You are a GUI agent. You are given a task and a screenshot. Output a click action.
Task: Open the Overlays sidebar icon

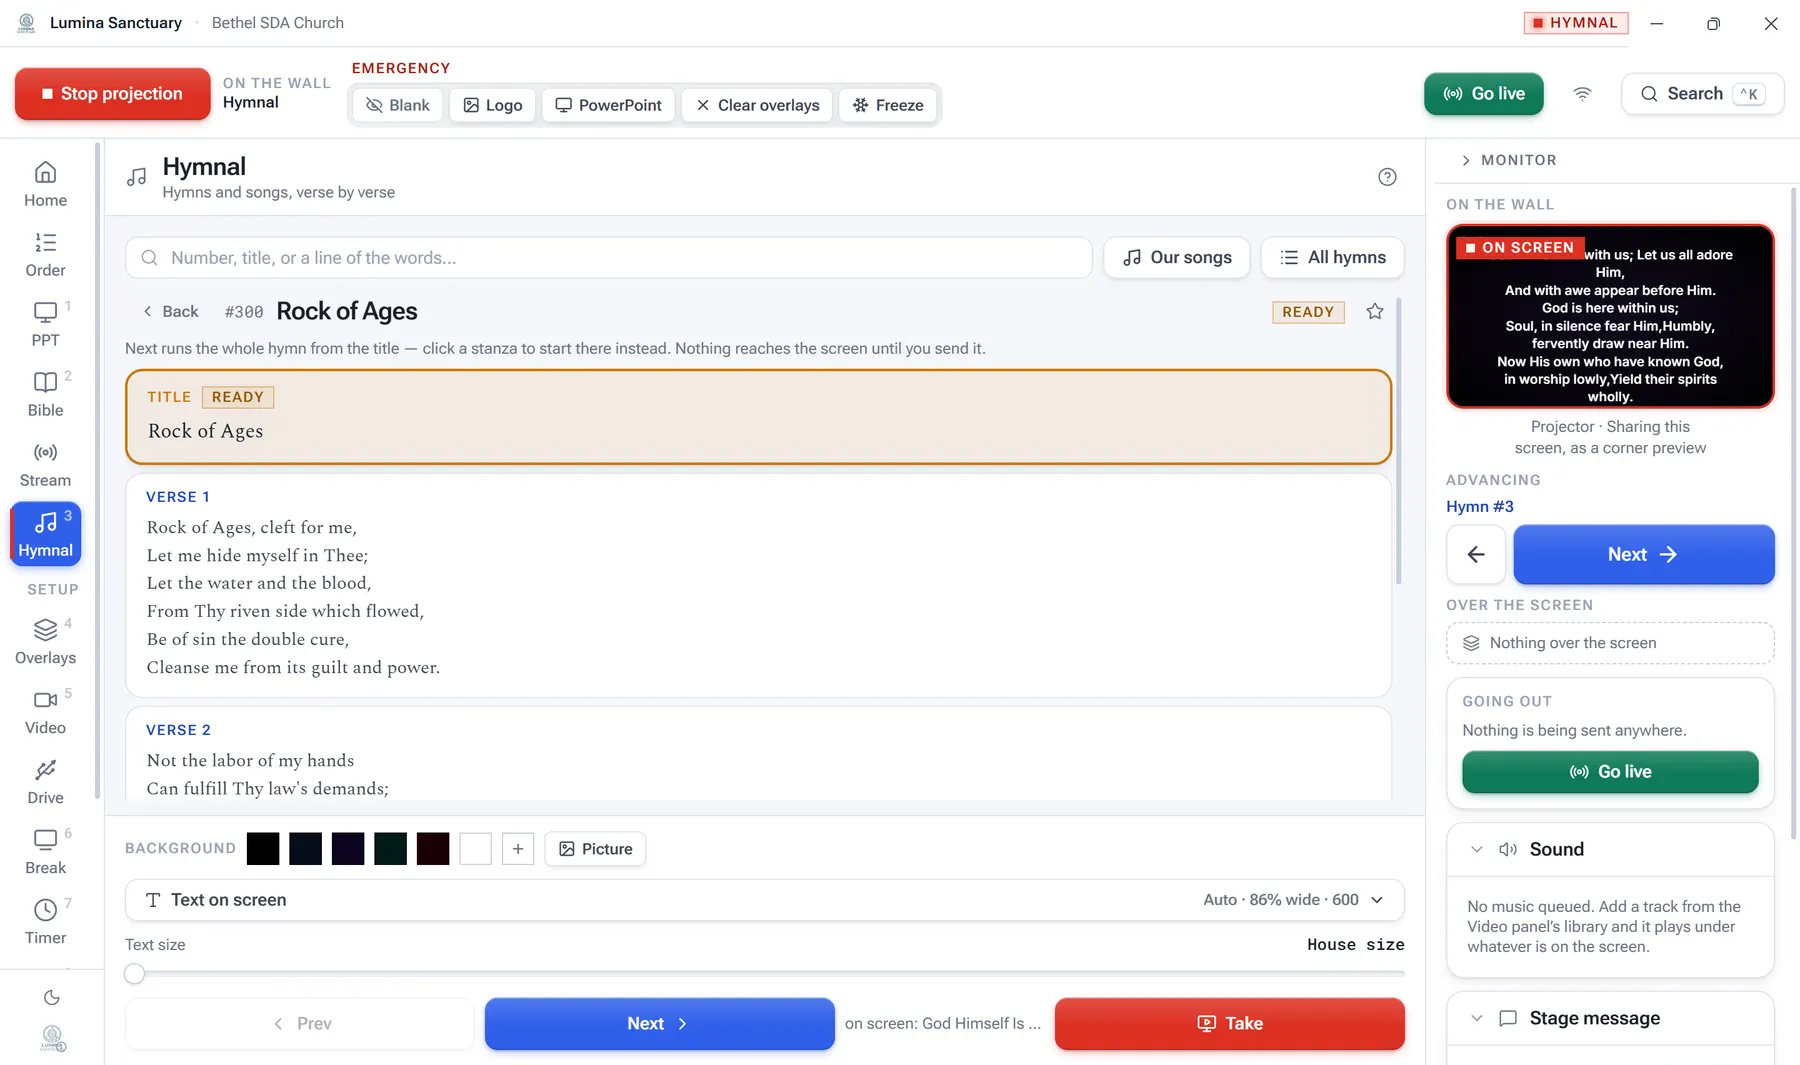coord(45,643)
